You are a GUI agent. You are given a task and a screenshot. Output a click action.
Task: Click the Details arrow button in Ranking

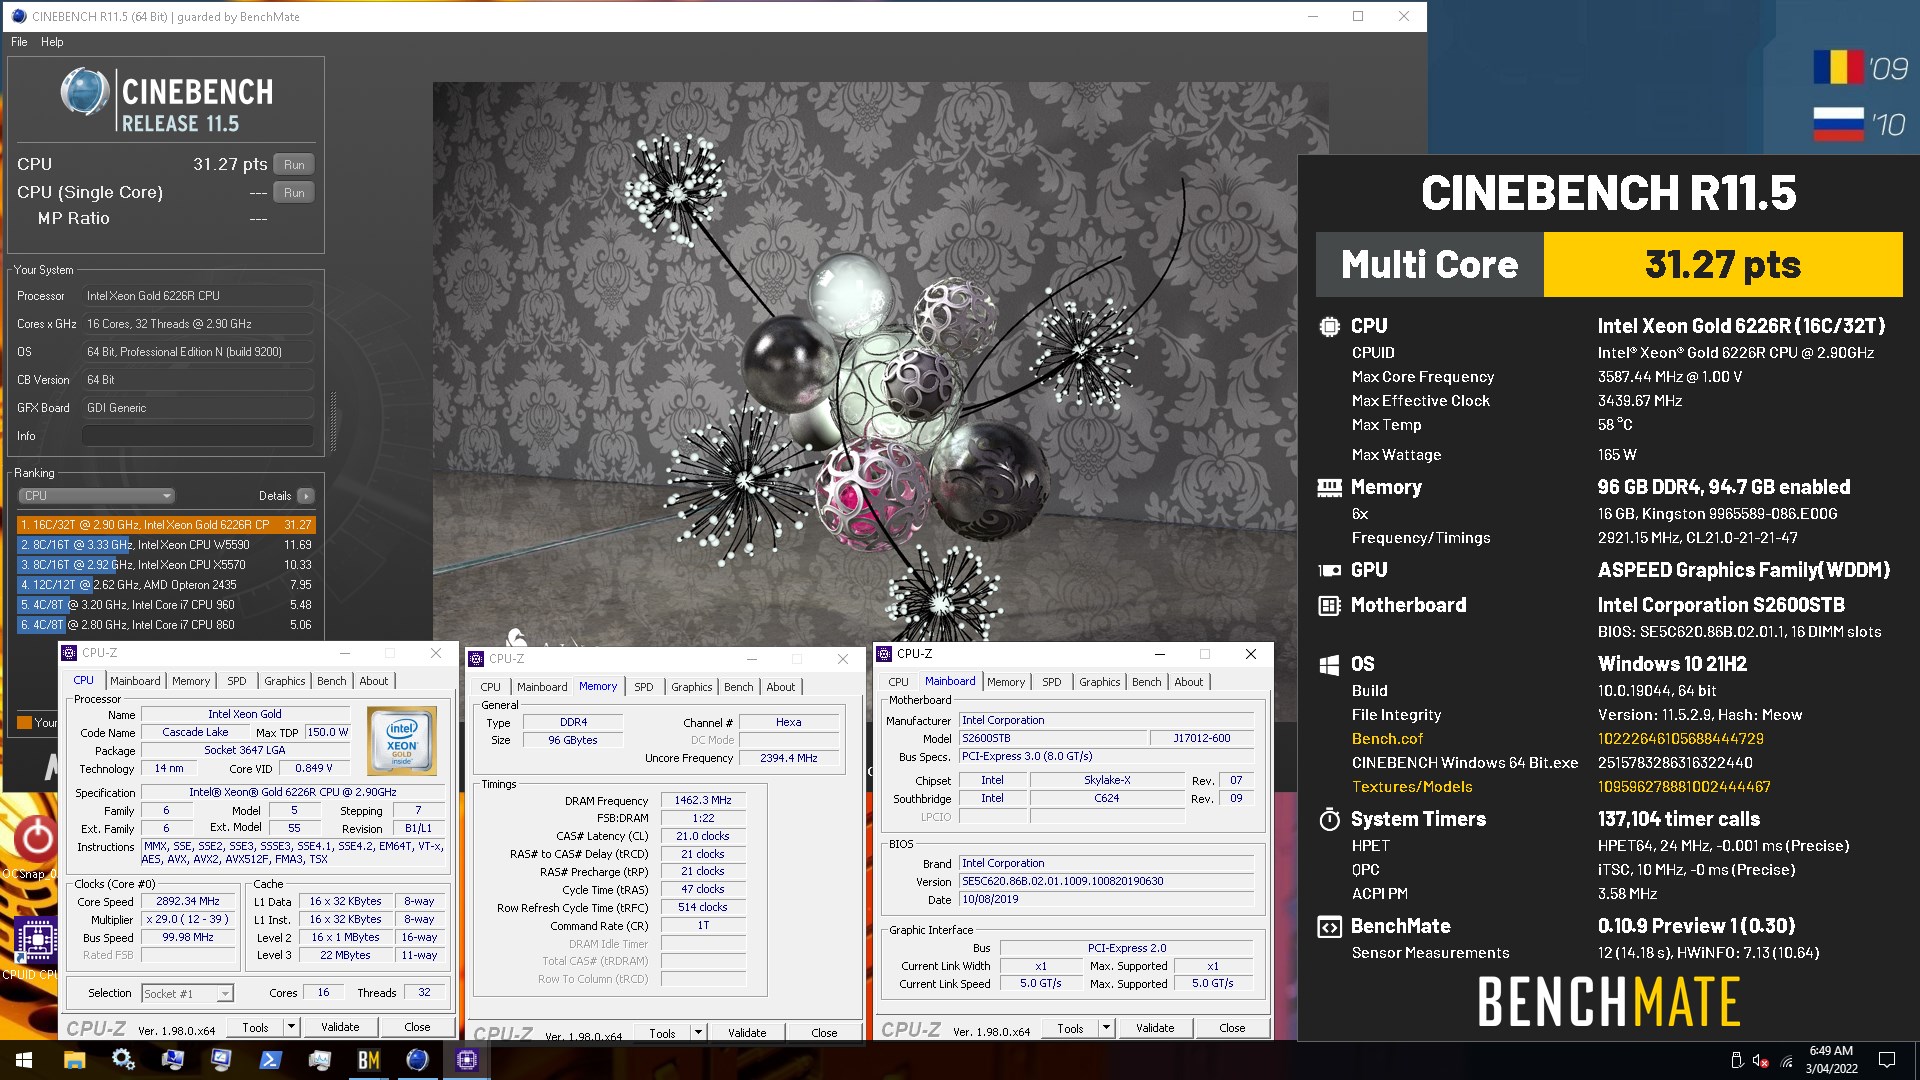(x=306, y=496)
